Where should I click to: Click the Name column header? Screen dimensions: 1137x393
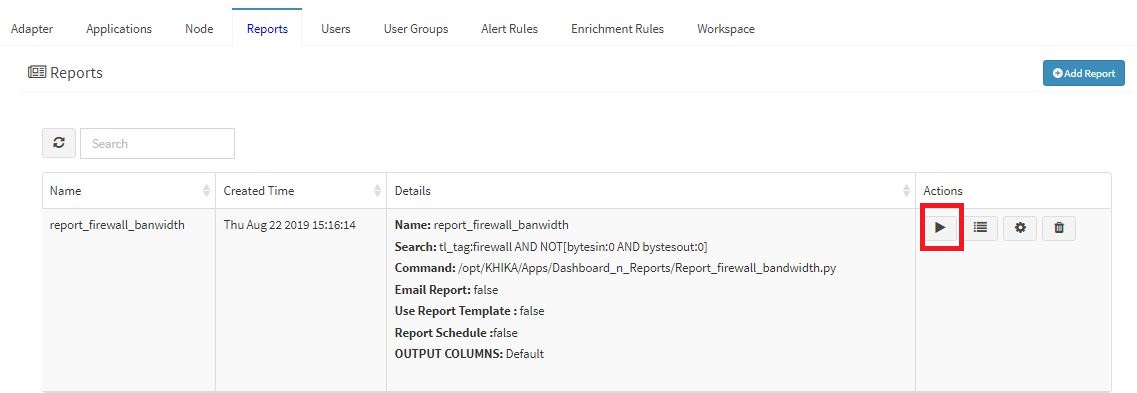click(x=128, y=191)
